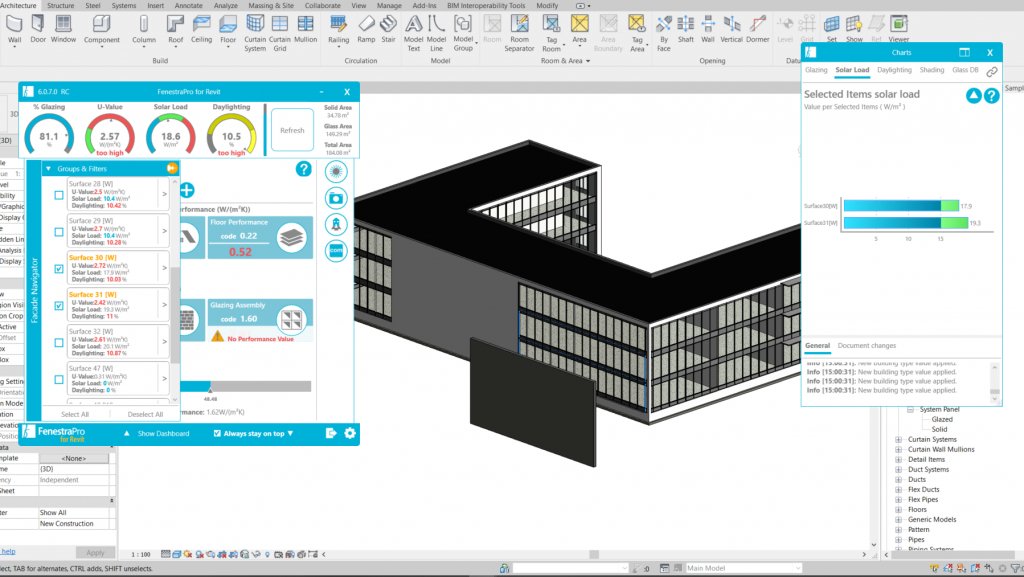Check the Surface 47 [W] checkbox
1024x577 pixels.
click(x=59, y=379)
